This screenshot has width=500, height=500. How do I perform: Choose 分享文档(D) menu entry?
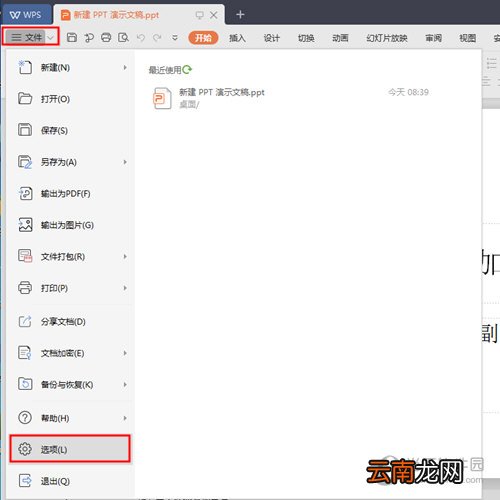70,322
